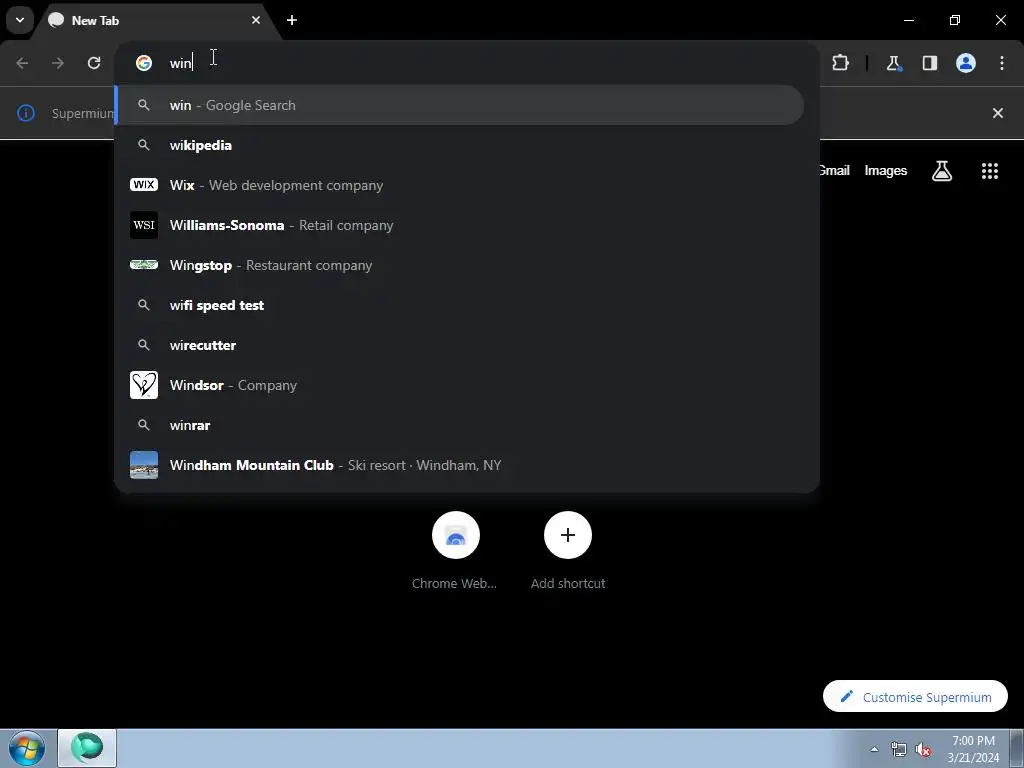Select the wifi speed test suggestion
Viewport: 1024px width, 768px height.
click(460, 305)
